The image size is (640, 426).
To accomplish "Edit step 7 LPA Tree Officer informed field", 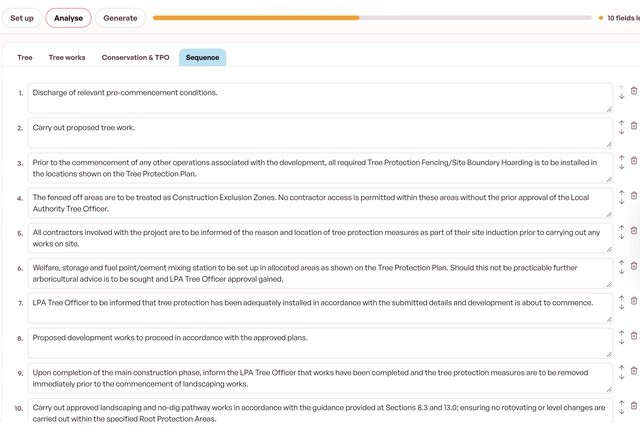I will 320,308.
